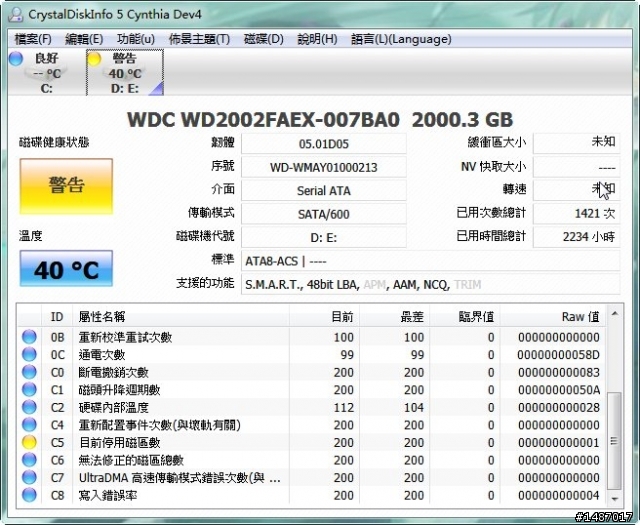The height and width of the screenshot is (525, 640).
Task: Click raw value 000000000083
Action: [558, 372]
